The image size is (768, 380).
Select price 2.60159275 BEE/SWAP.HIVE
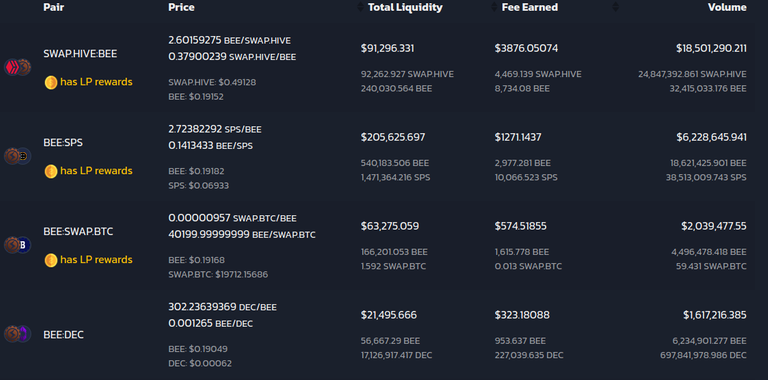[x=229, y=40]
